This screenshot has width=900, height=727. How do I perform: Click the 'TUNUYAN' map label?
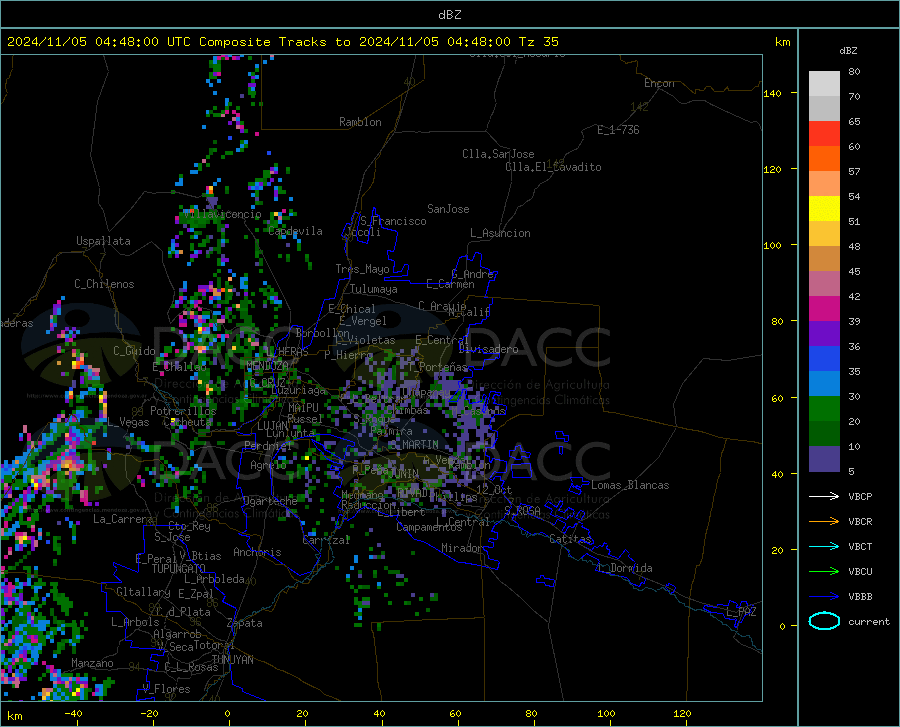tap(232, 660)
